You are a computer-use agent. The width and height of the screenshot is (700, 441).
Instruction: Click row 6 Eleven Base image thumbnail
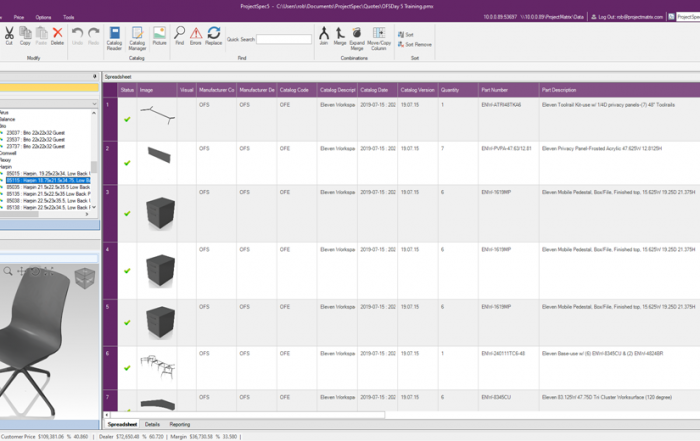click(x=158, y=367)
